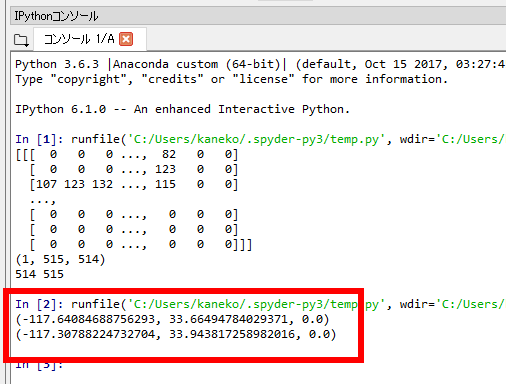Click the wdir argument in In [1]
Screen dimensions: 506x384
pos(452,139)
